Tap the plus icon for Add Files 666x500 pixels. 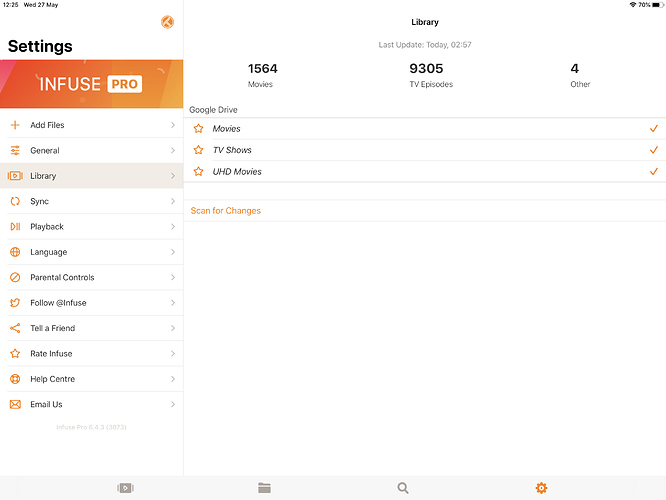(x=15, y=125)
